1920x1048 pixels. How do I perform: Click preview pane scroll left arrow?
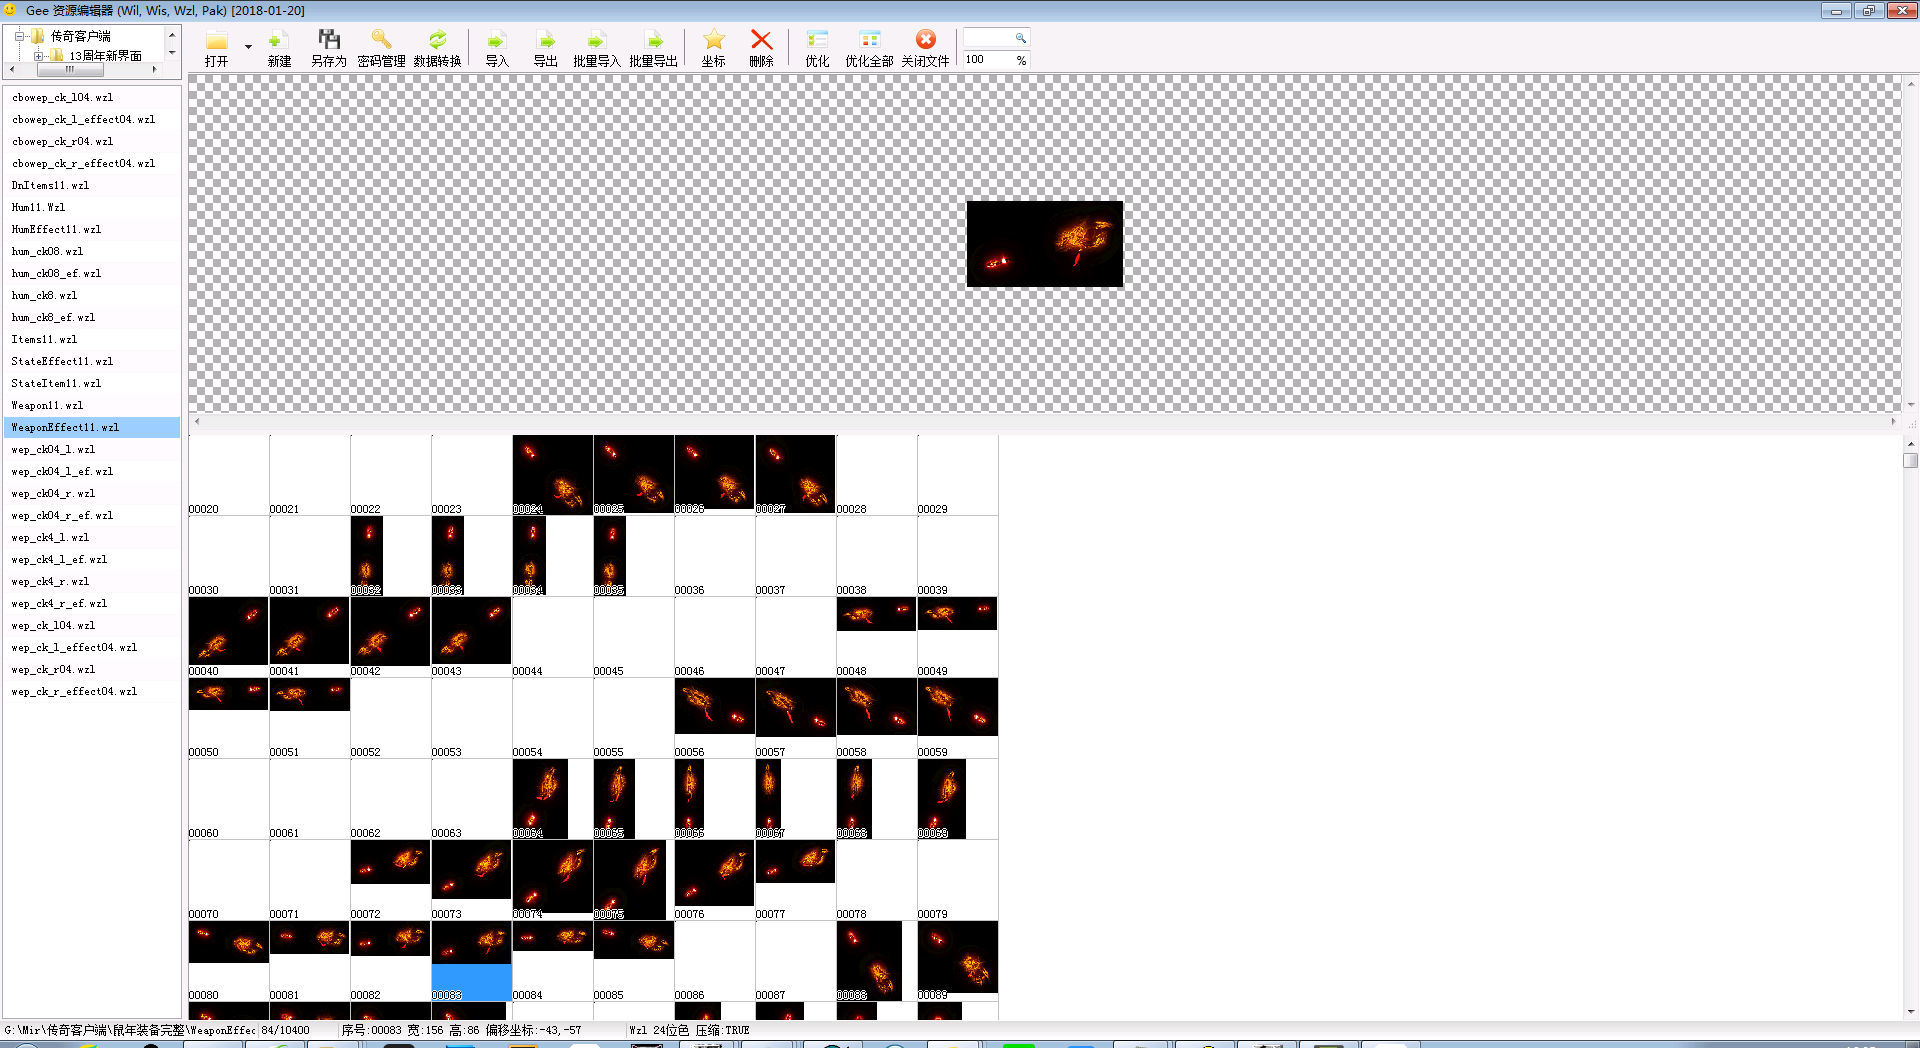(196, 421)
